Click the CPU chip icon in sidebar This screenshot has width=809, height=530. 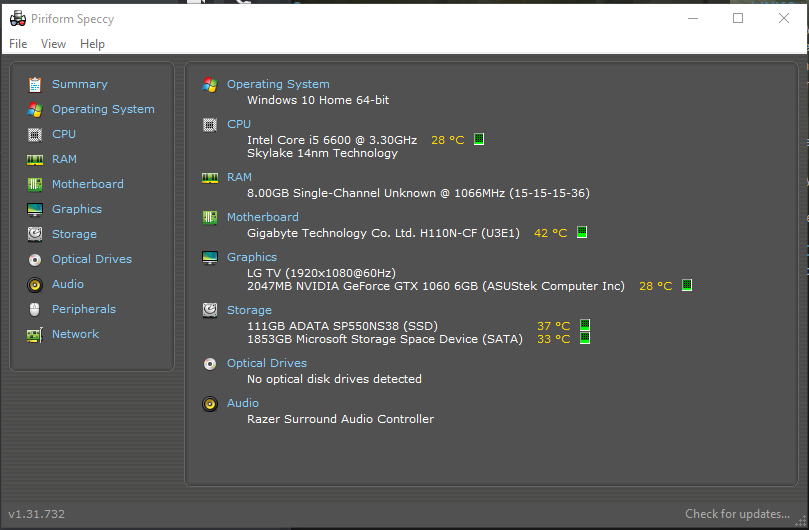(35, 135)
